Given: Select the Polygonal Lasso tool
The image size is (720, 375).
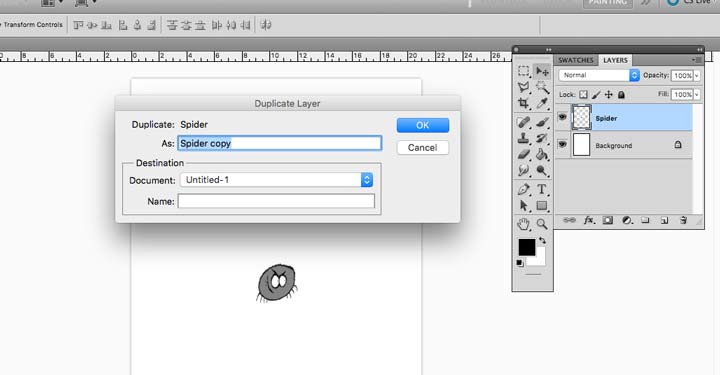Looking at the screenshot, I should click(523, 87).
